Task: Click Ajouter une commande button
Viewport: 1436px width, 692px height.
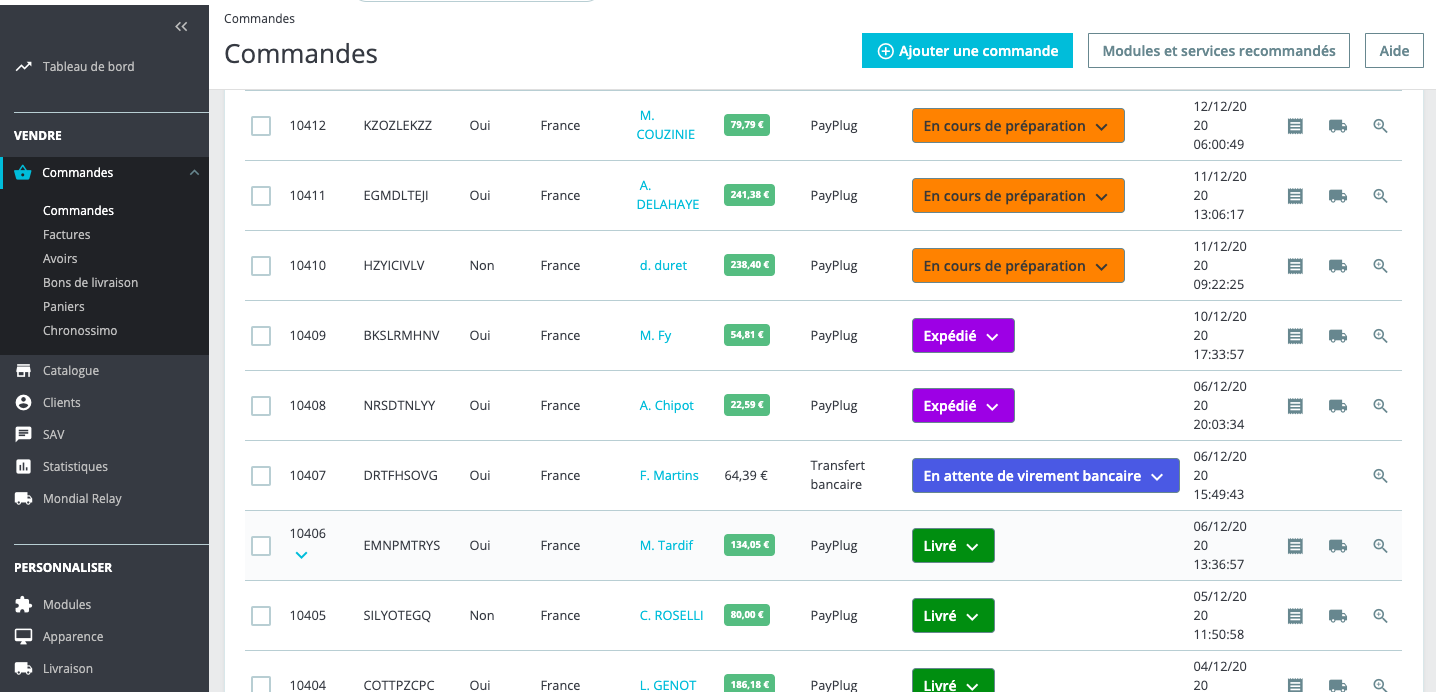Action: [967, 51]
